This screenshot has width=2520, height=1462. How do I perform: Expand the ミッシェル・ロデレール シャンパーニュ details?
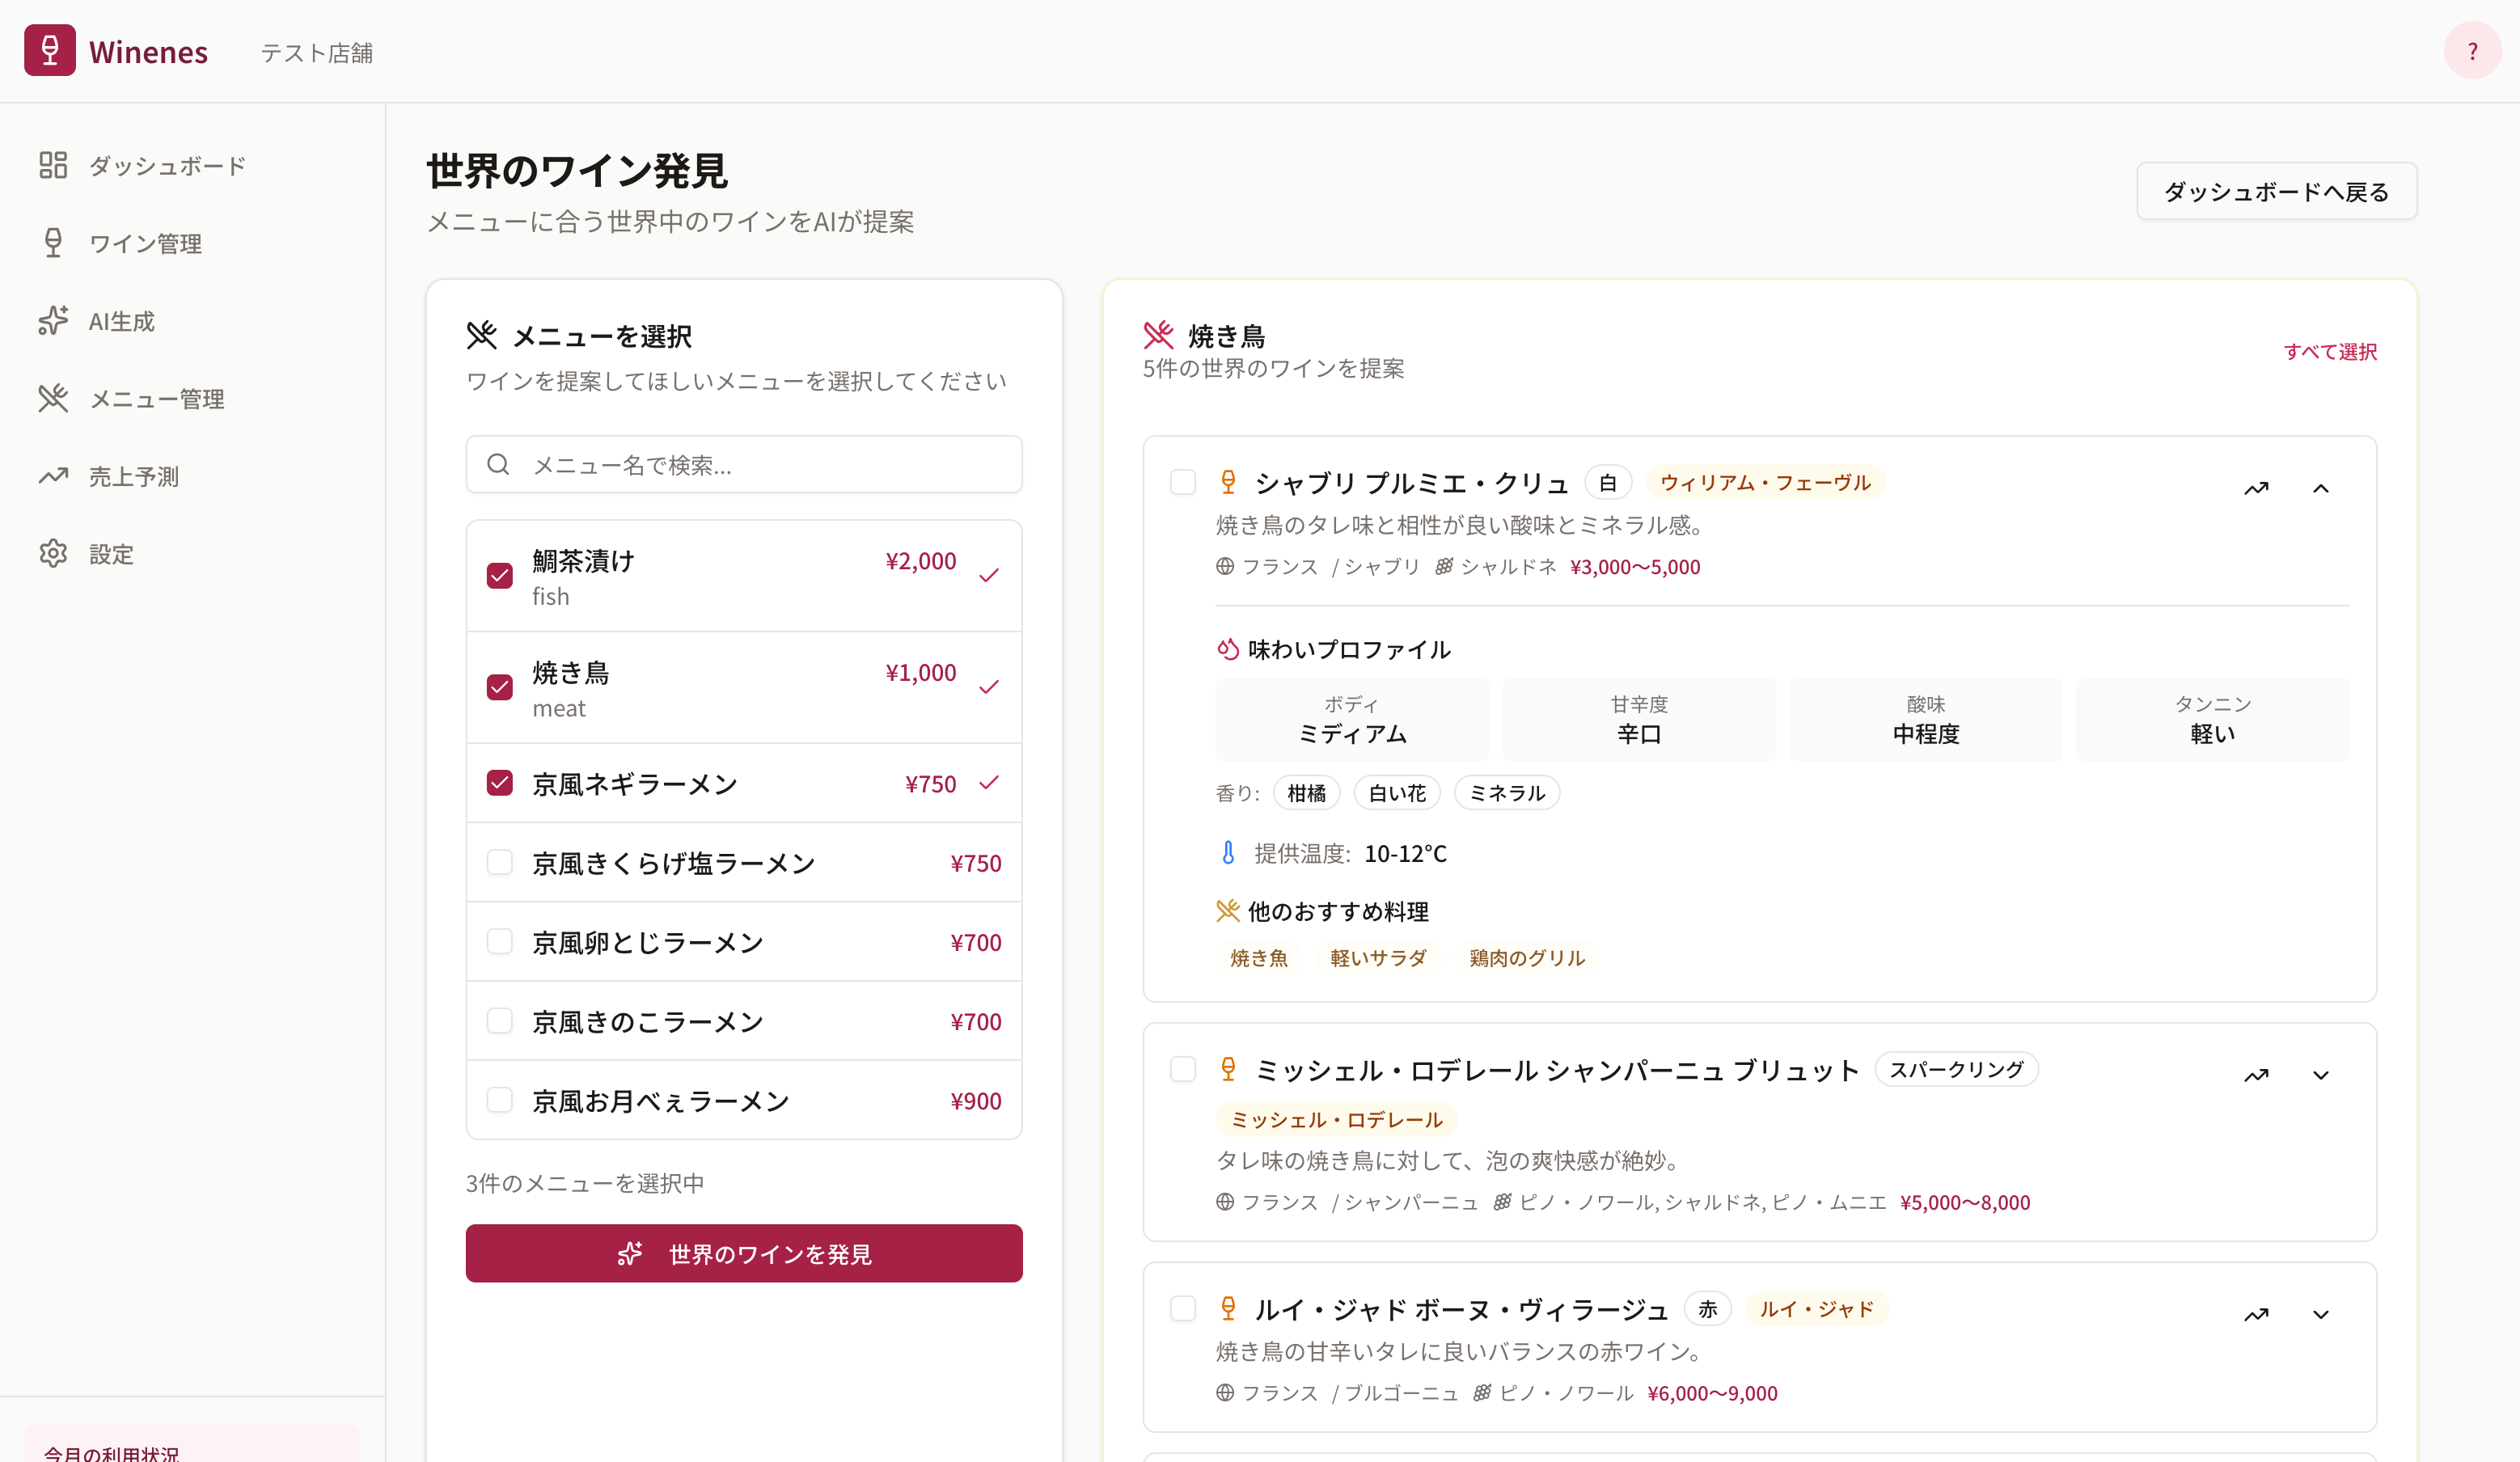coord(2321,1075)
